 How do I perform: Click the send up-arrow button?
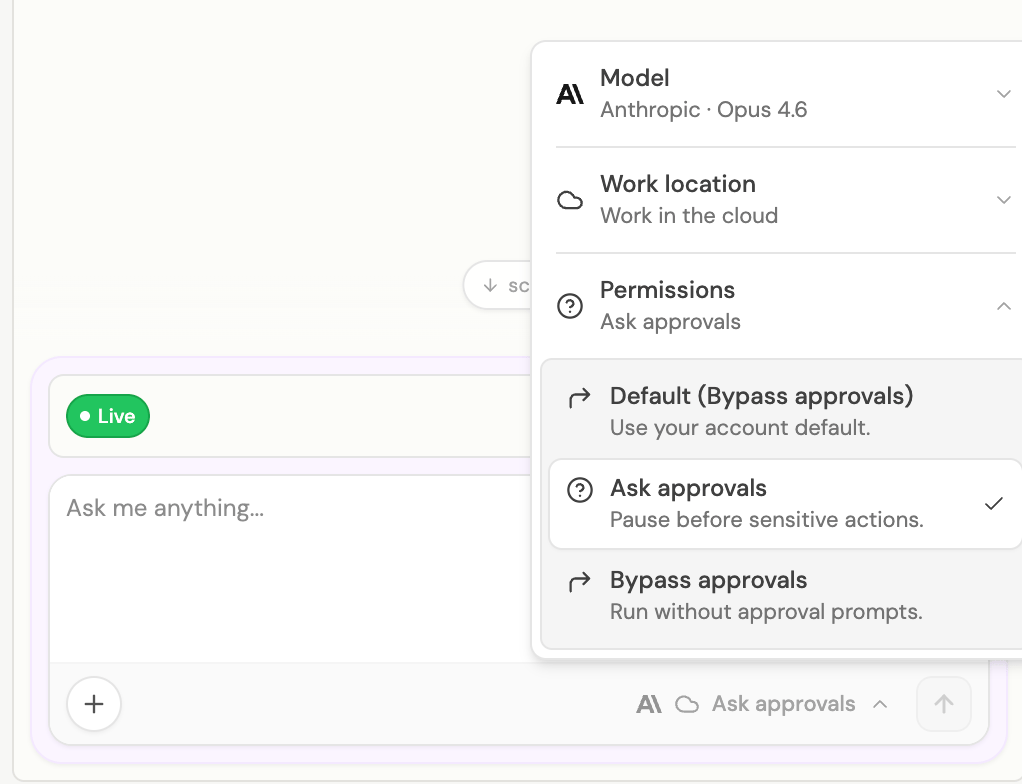pos(944,704)
